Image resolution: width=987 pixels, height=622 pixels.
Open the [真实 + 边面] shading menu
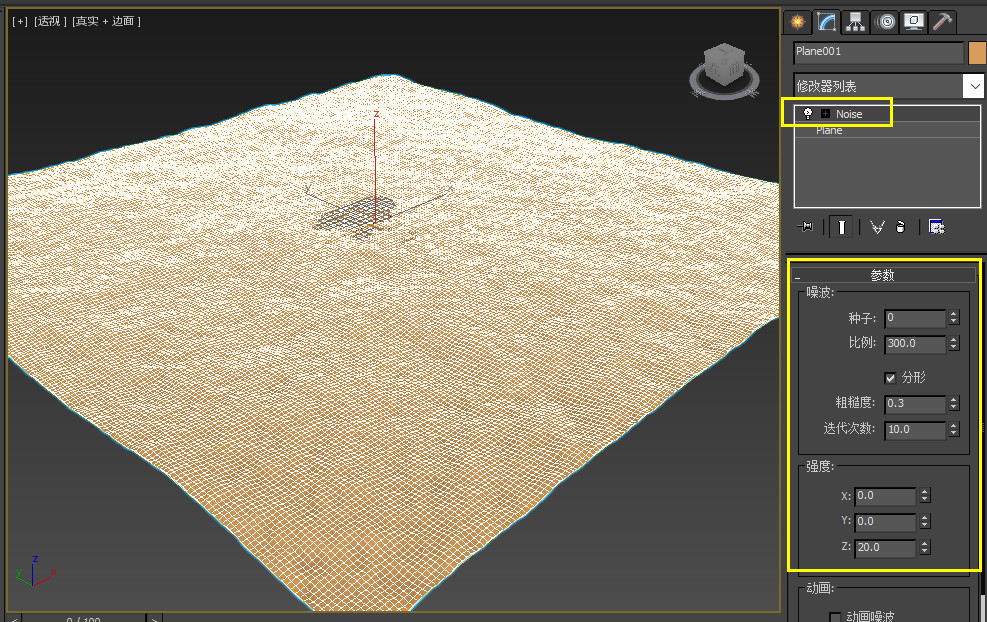(106, 21)
